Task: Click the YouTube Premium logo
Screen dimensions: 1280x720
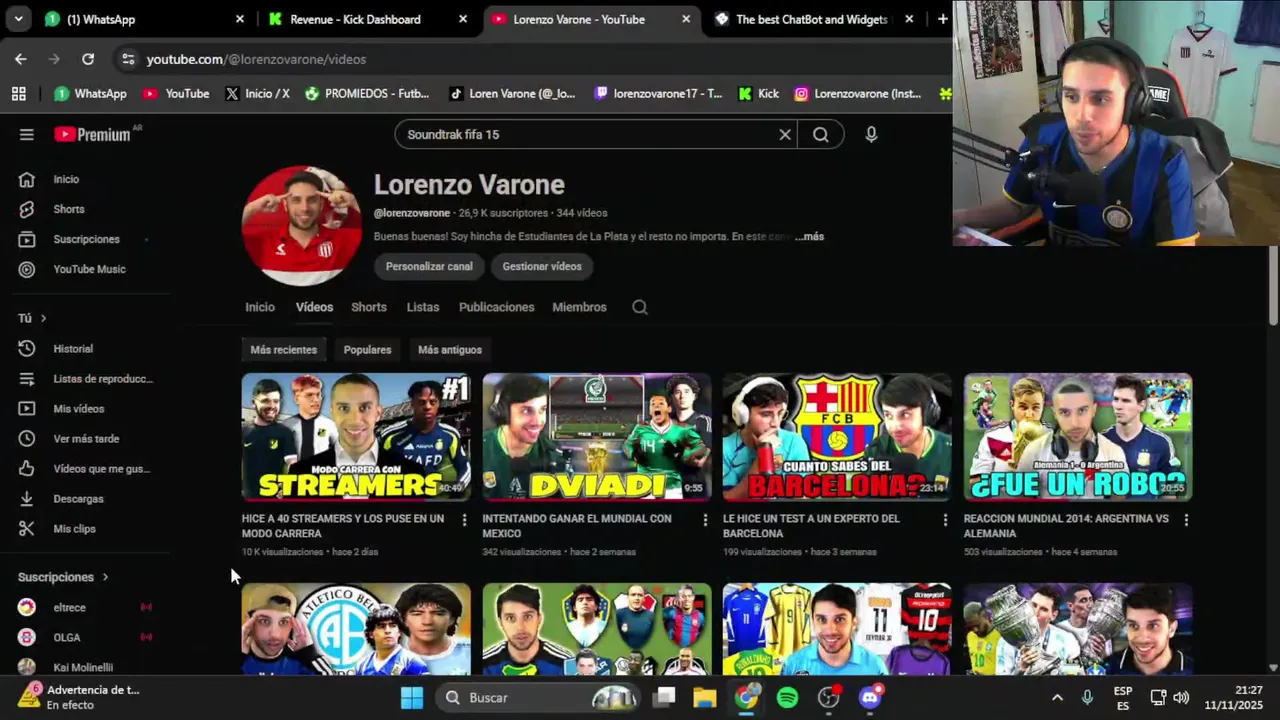Action: coord(92,134)
